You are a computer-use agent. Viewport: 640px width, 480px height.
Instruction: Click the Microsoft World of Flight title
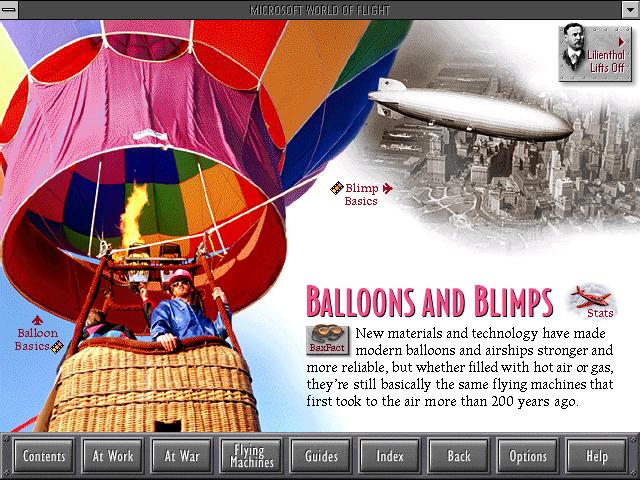320,9
